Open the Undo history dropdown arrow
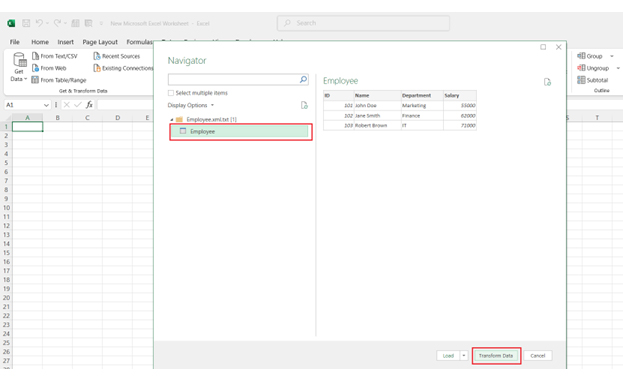The image size is (623, 381). [47, 23]
